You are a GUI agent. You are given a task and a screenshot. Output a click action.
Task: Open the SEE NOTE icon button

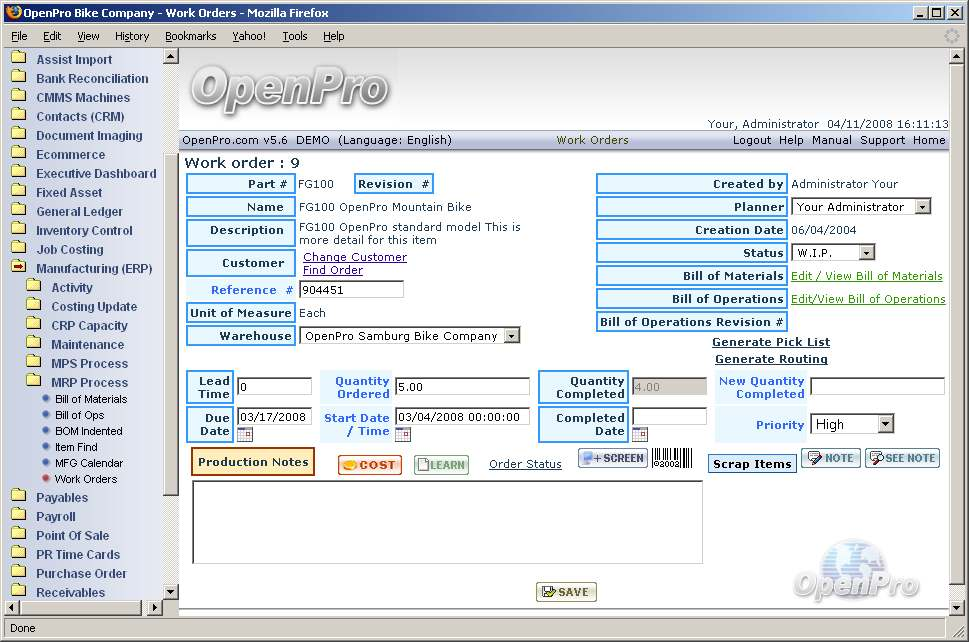click(x=902, y=458)
